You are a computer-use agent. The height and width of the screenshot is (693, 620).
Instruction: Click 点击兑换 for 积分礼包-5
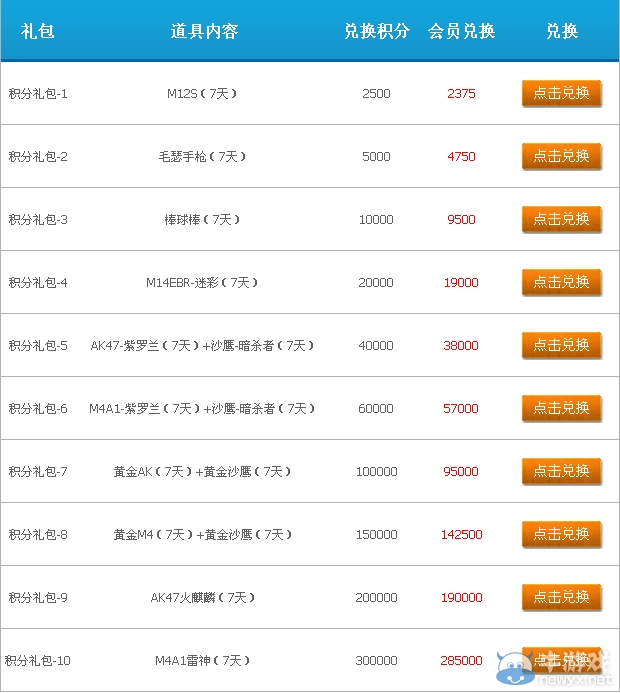tap(561, 345)
